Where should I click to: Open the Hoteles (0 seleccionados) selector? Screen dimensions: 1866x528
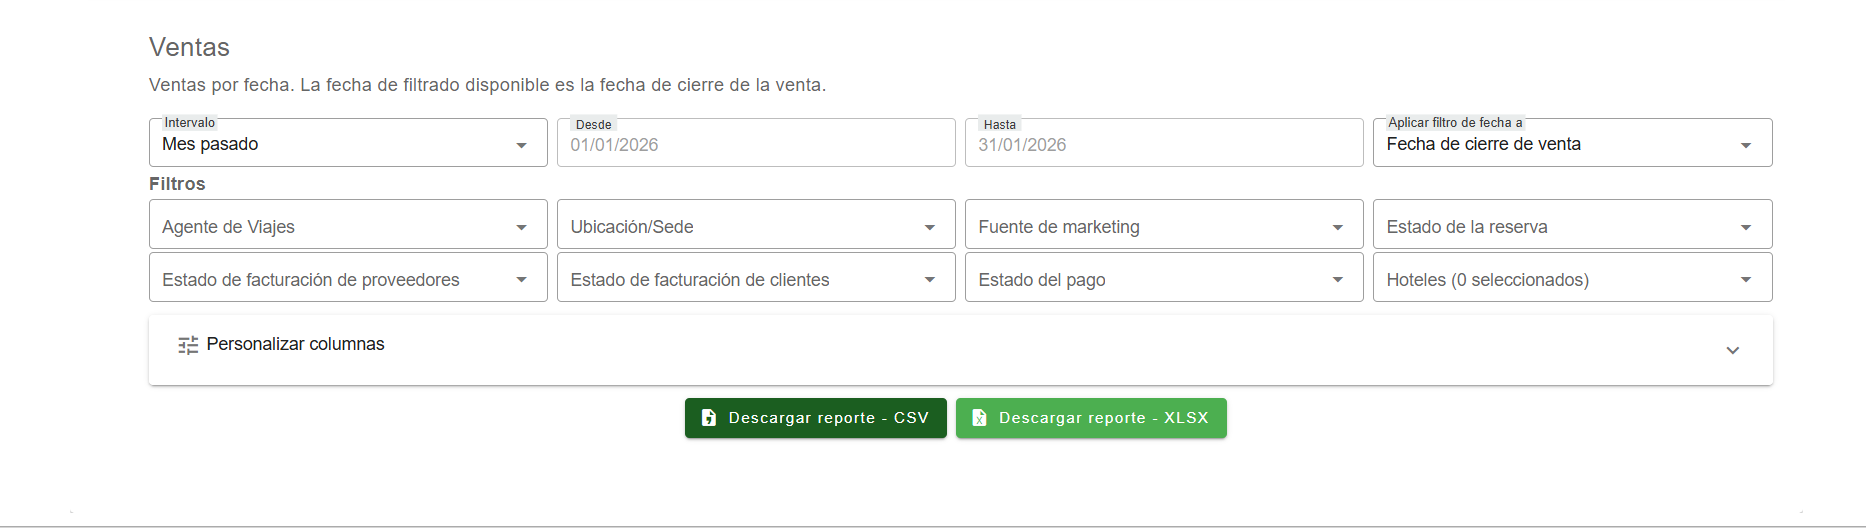(1571, 279)
